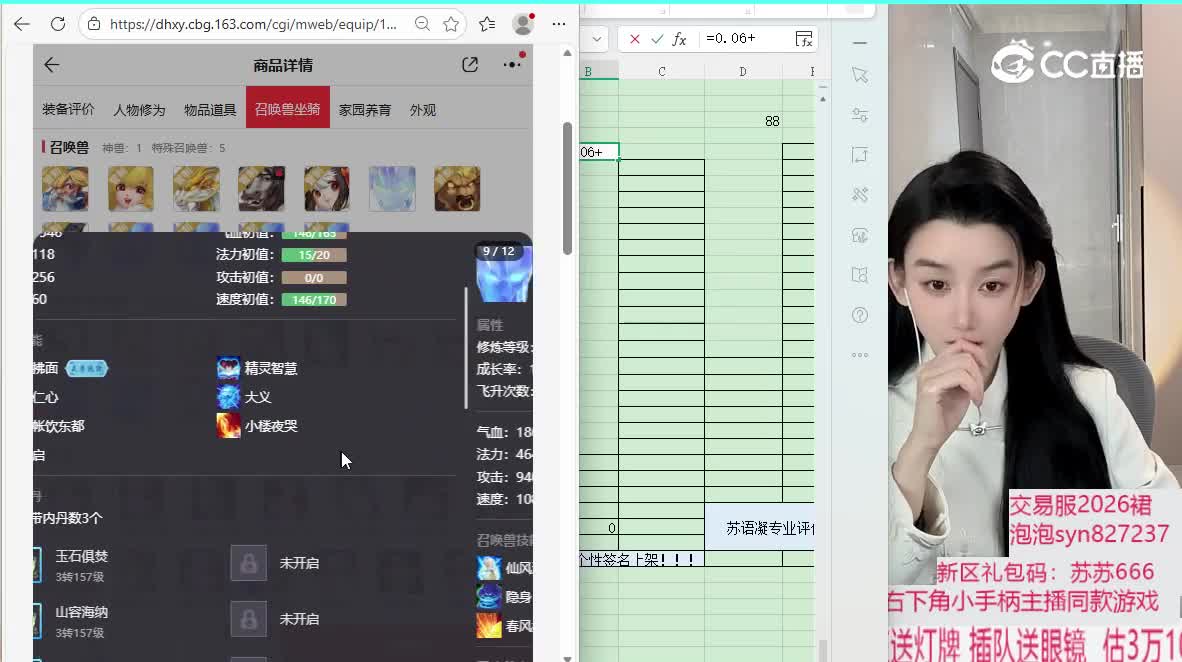The height and width of the screenshot is (662, 1182).
Task: Expand the cell name box dropdown
Action: 596,39
